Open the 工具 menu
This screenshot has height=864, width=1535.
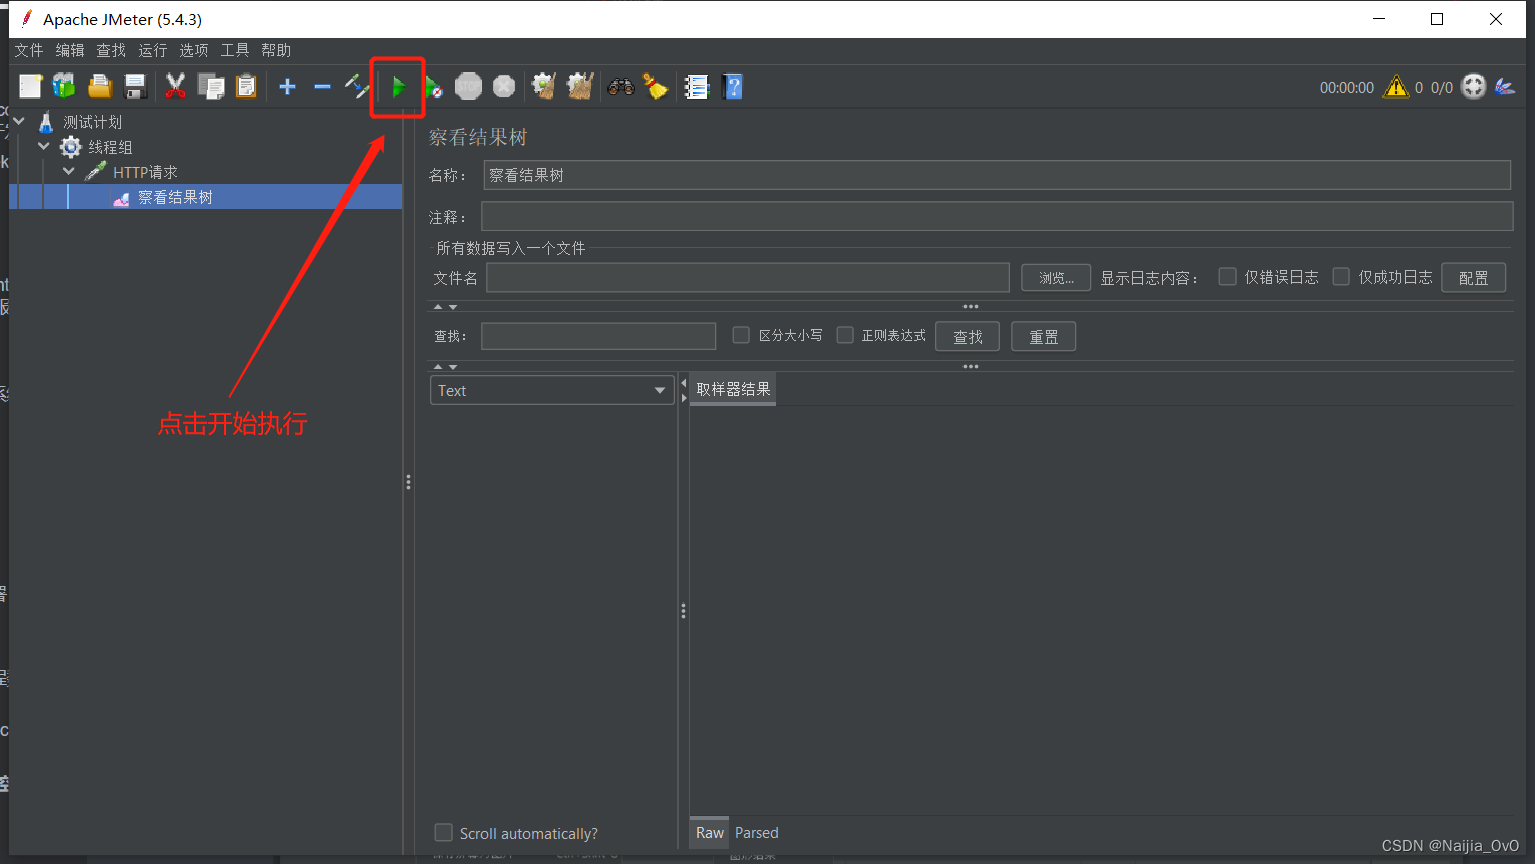click(x=235, y=50)
